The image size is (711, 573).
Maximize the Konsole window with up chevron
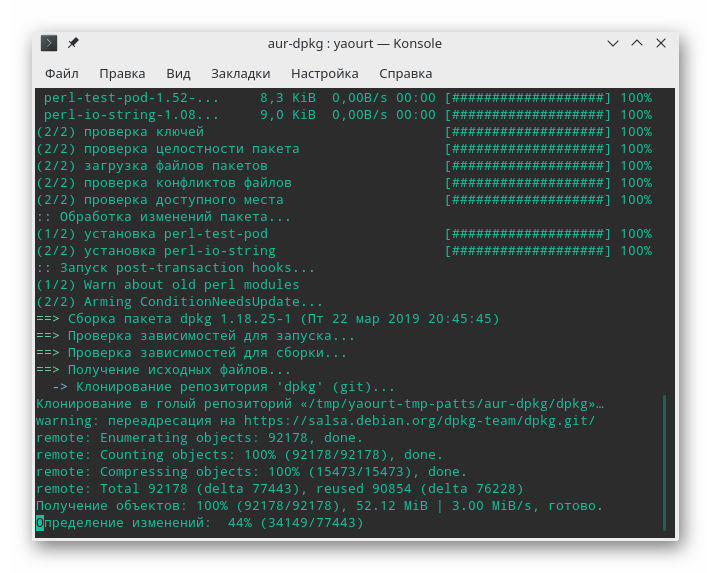point(637,44)
